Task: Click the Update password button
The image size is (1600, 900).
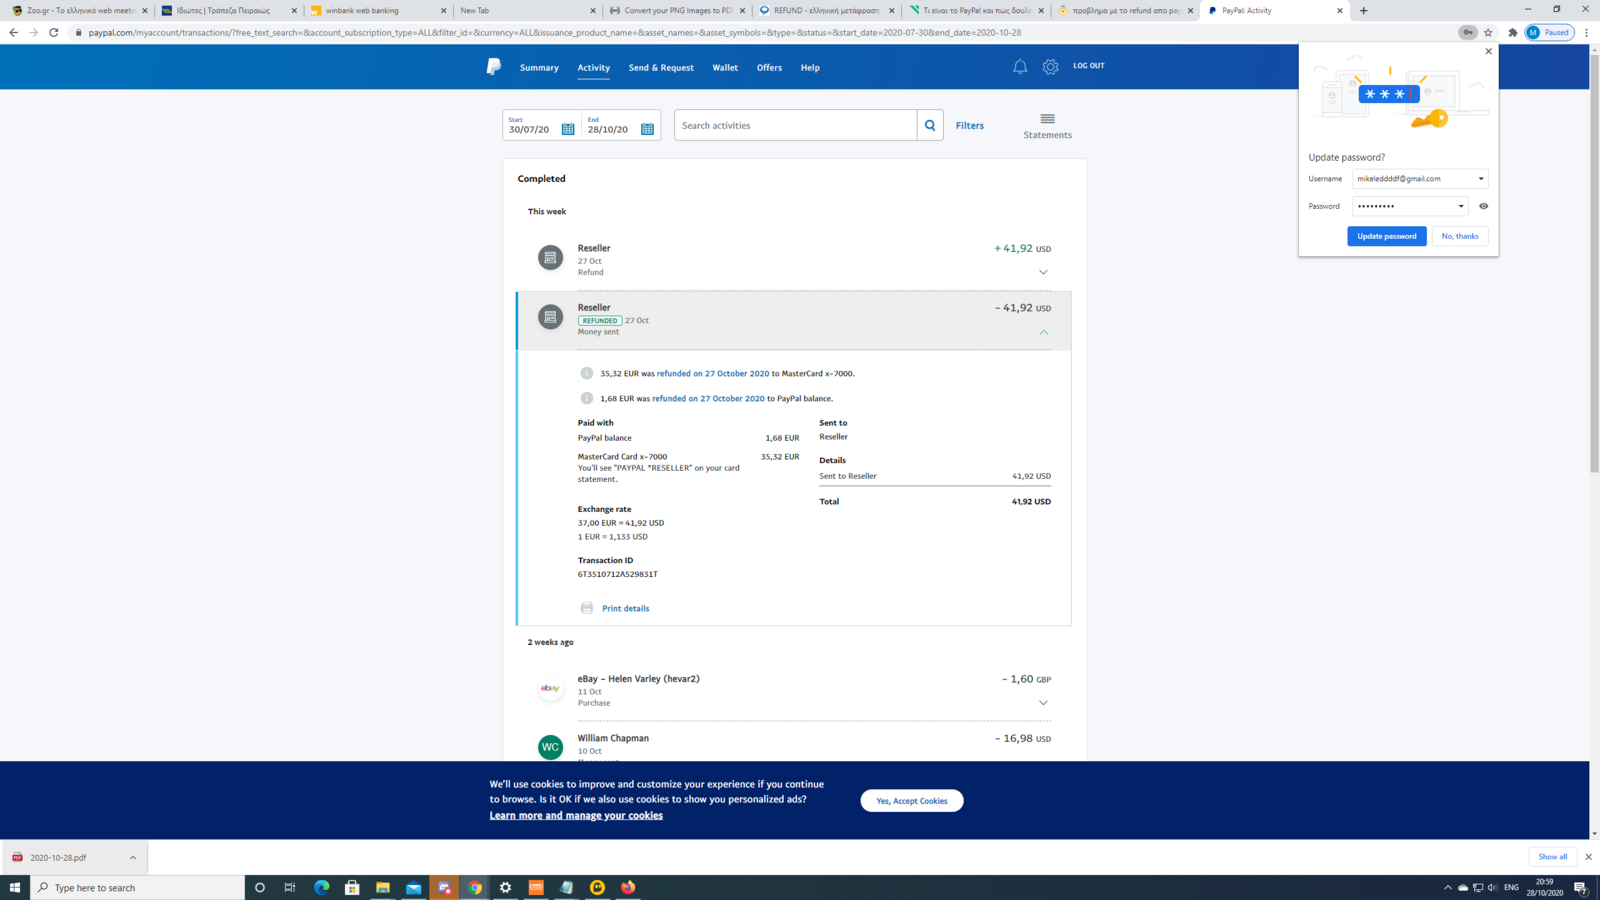Action: (x=1386, y=236)
